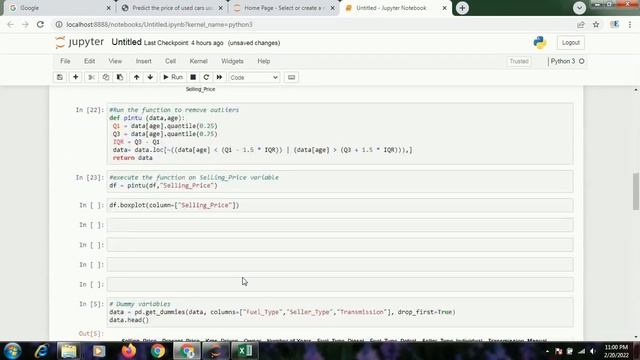The height and width of the screenshot is (360, 640).
Task: Interrupt the kernel with the stop icon
Action: point(193,77)
